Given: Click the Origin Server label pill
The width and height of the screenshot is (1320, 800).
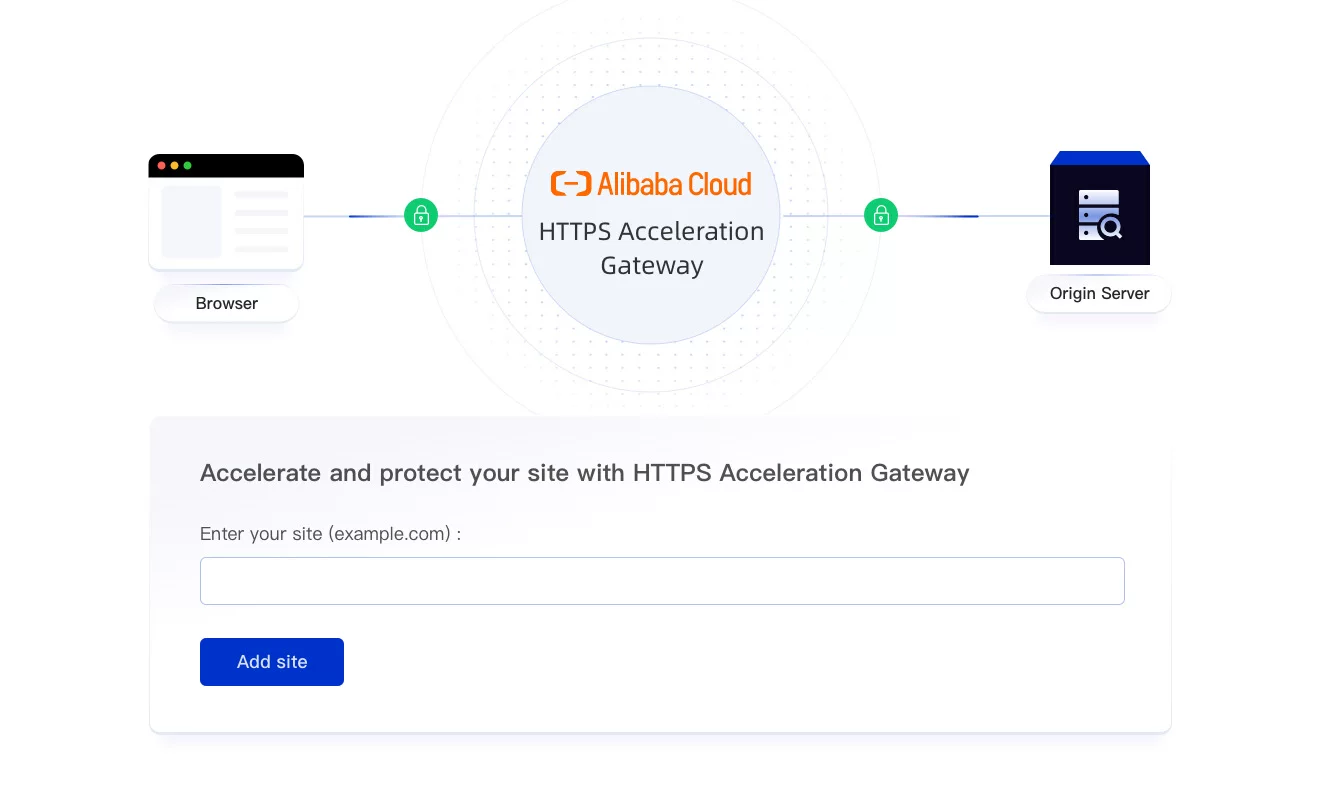Looking at the screenshot, I should pos(1099,294).
